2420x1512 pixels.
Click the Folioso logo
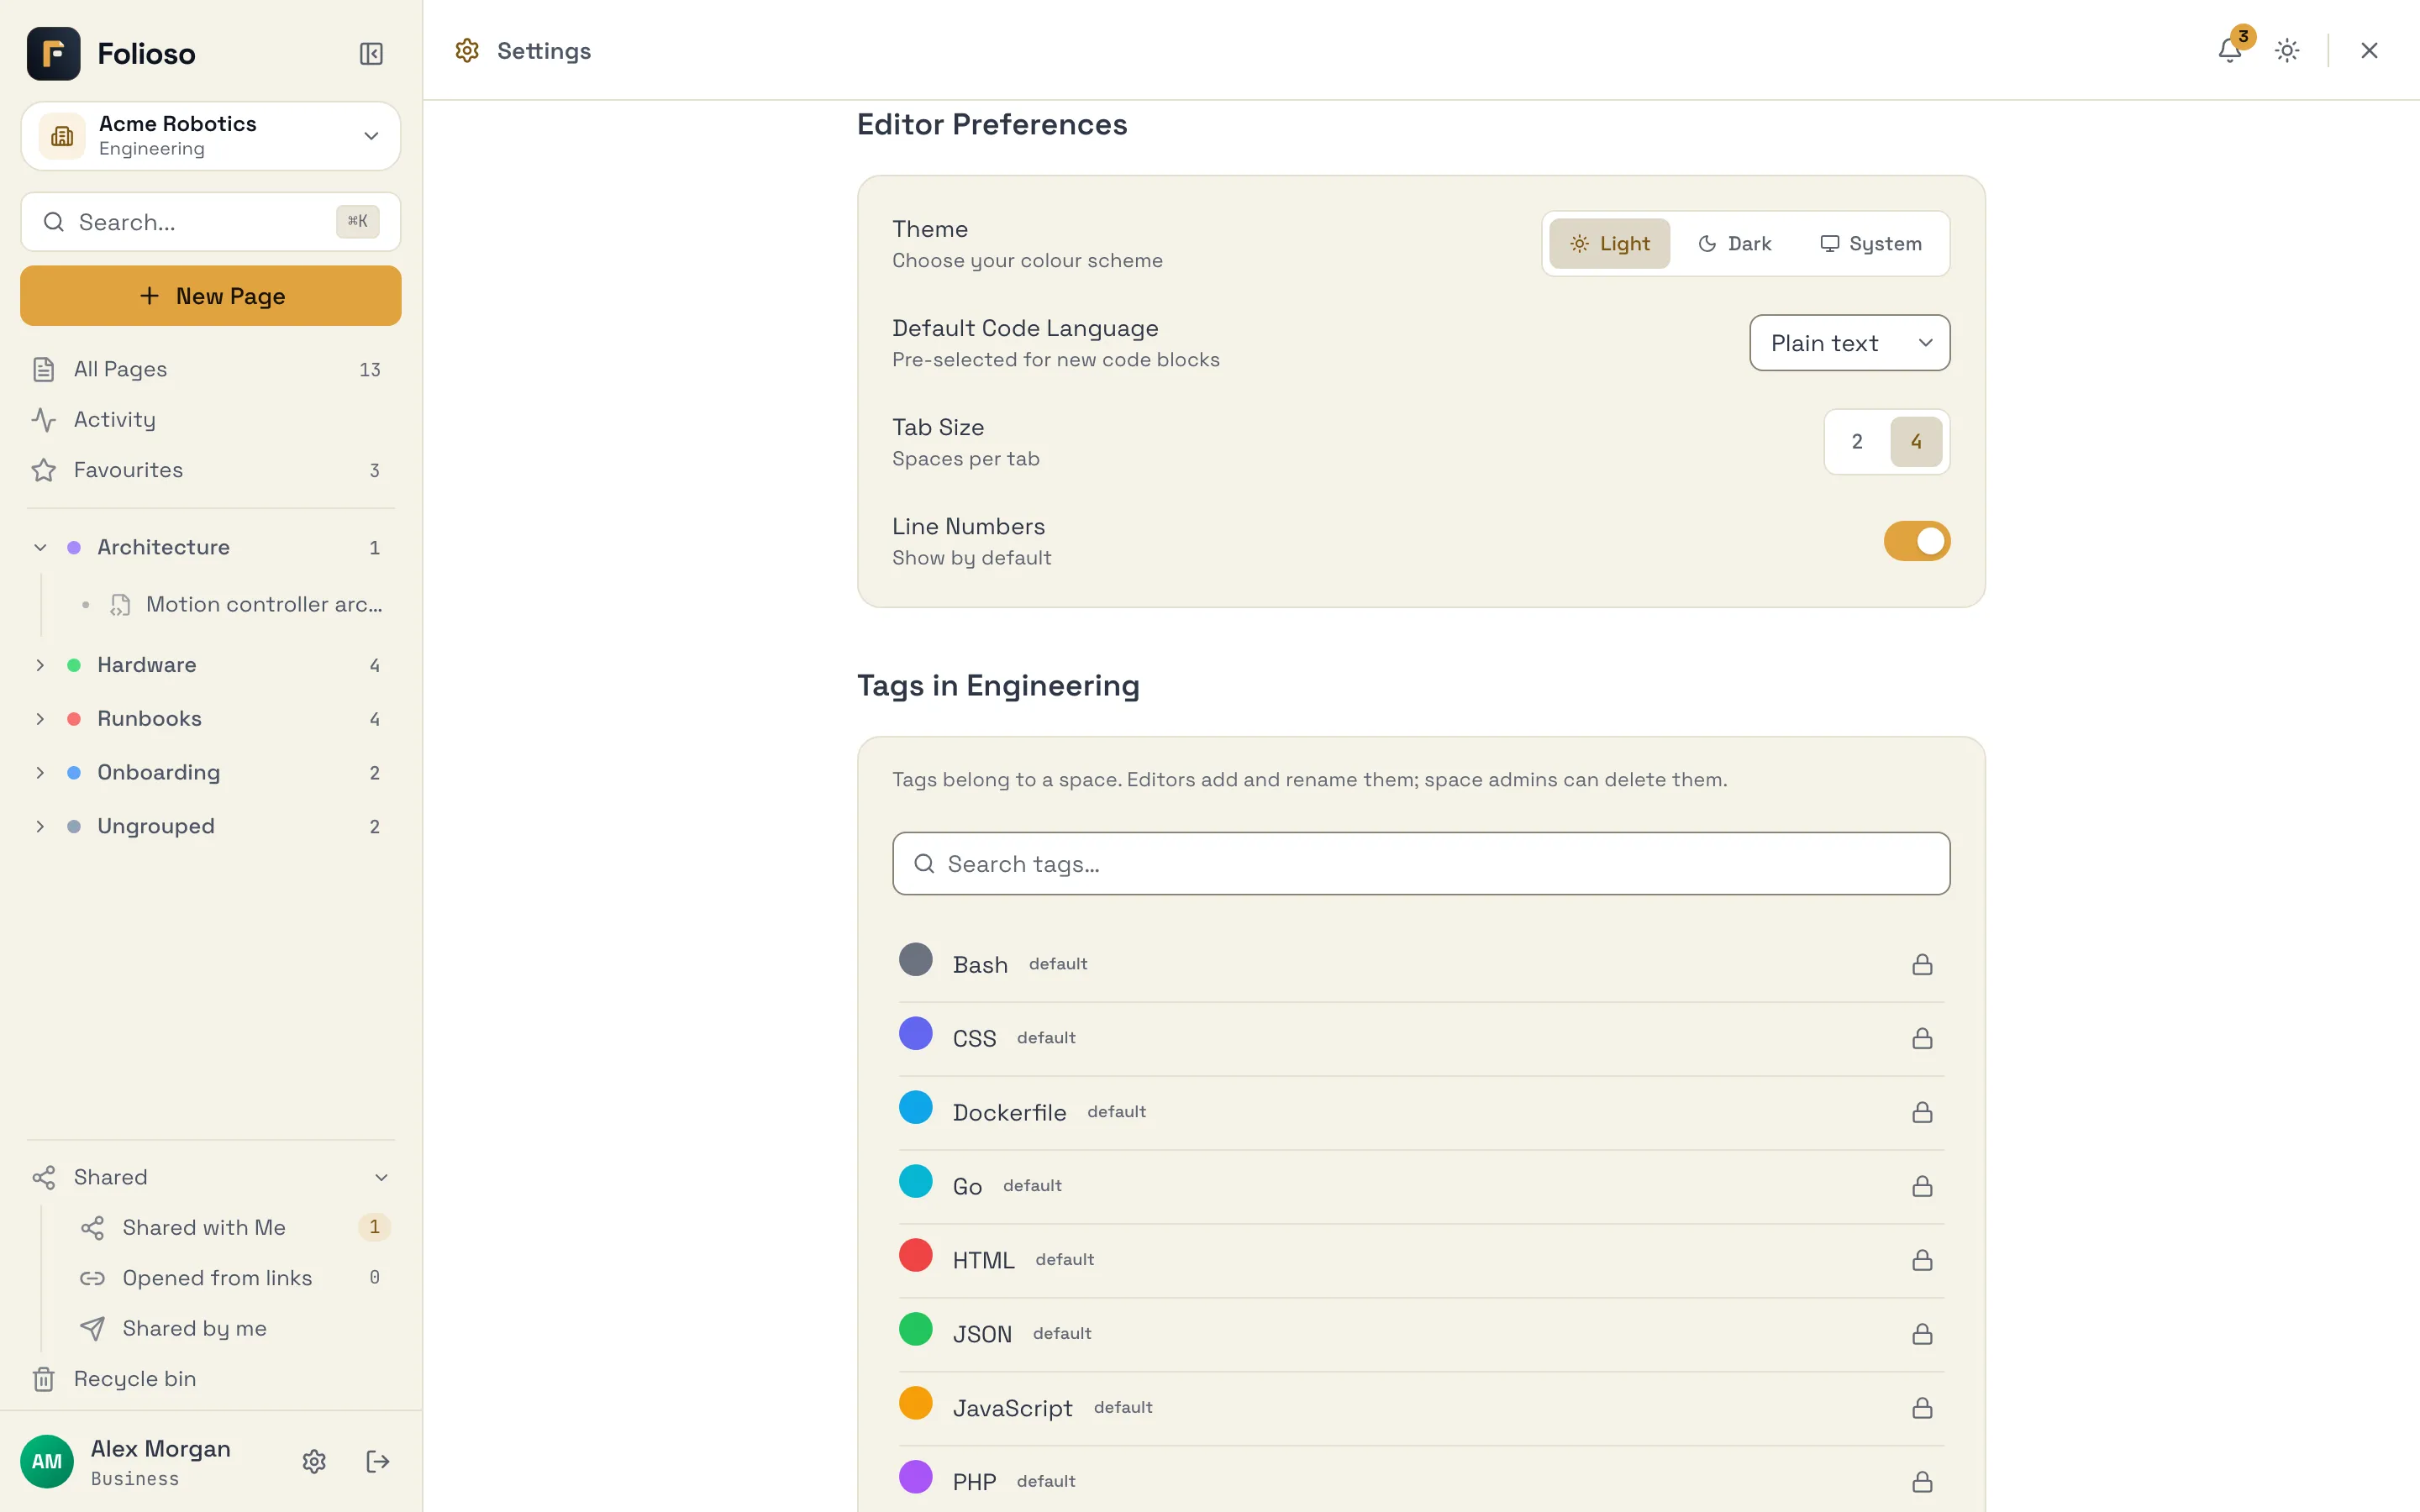tap(54, 53)
